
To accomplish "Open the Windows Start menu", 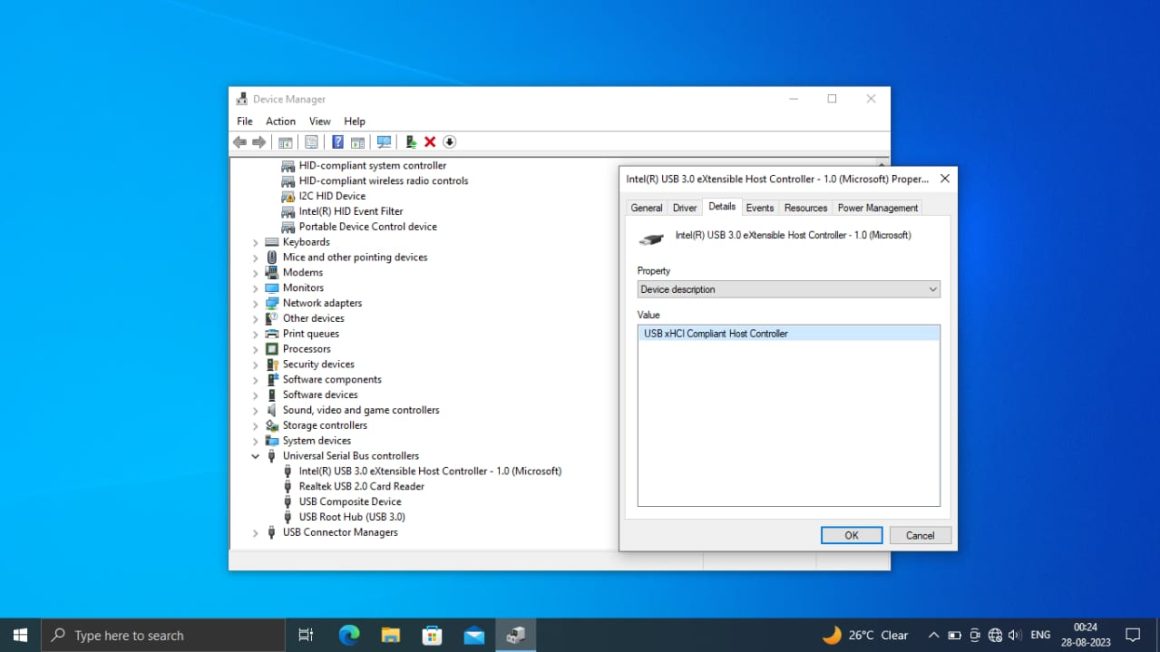I will pyautogui.click(x=20, y=635).
